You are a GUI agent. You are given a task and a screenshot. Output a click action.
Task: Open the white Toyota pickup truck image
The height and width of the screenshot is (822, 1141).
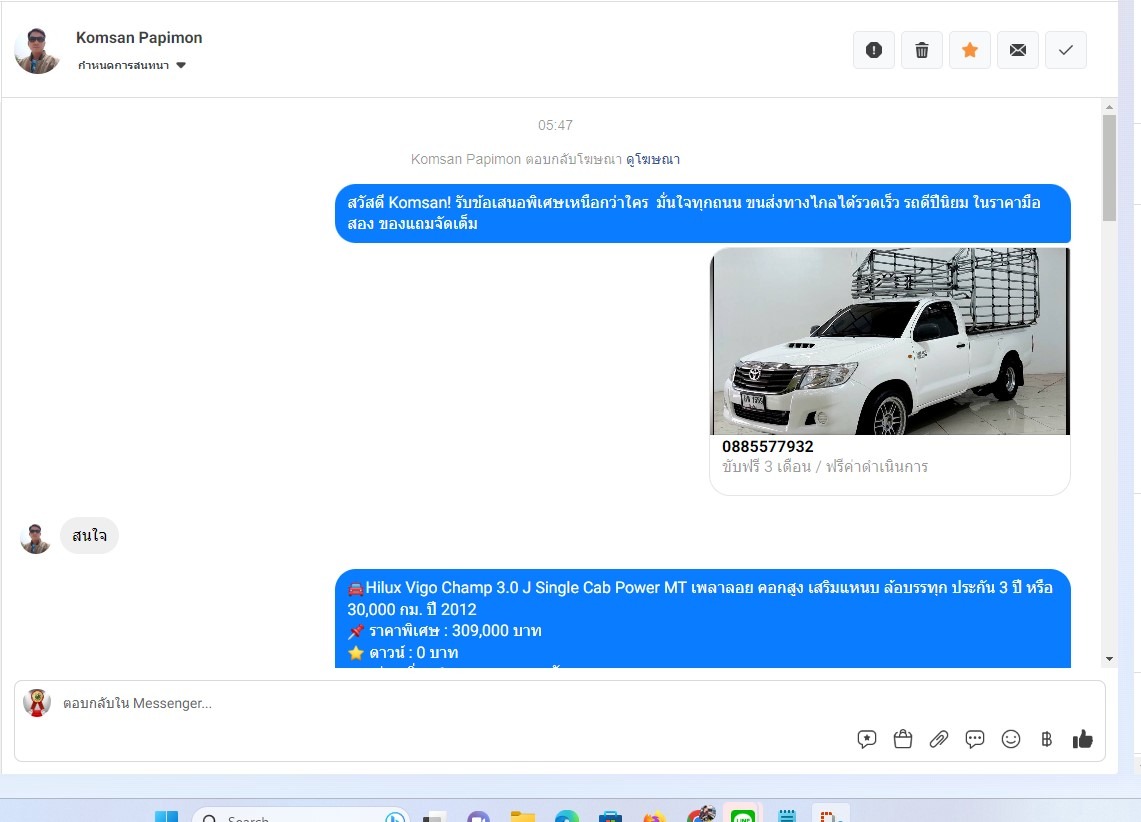889,341
